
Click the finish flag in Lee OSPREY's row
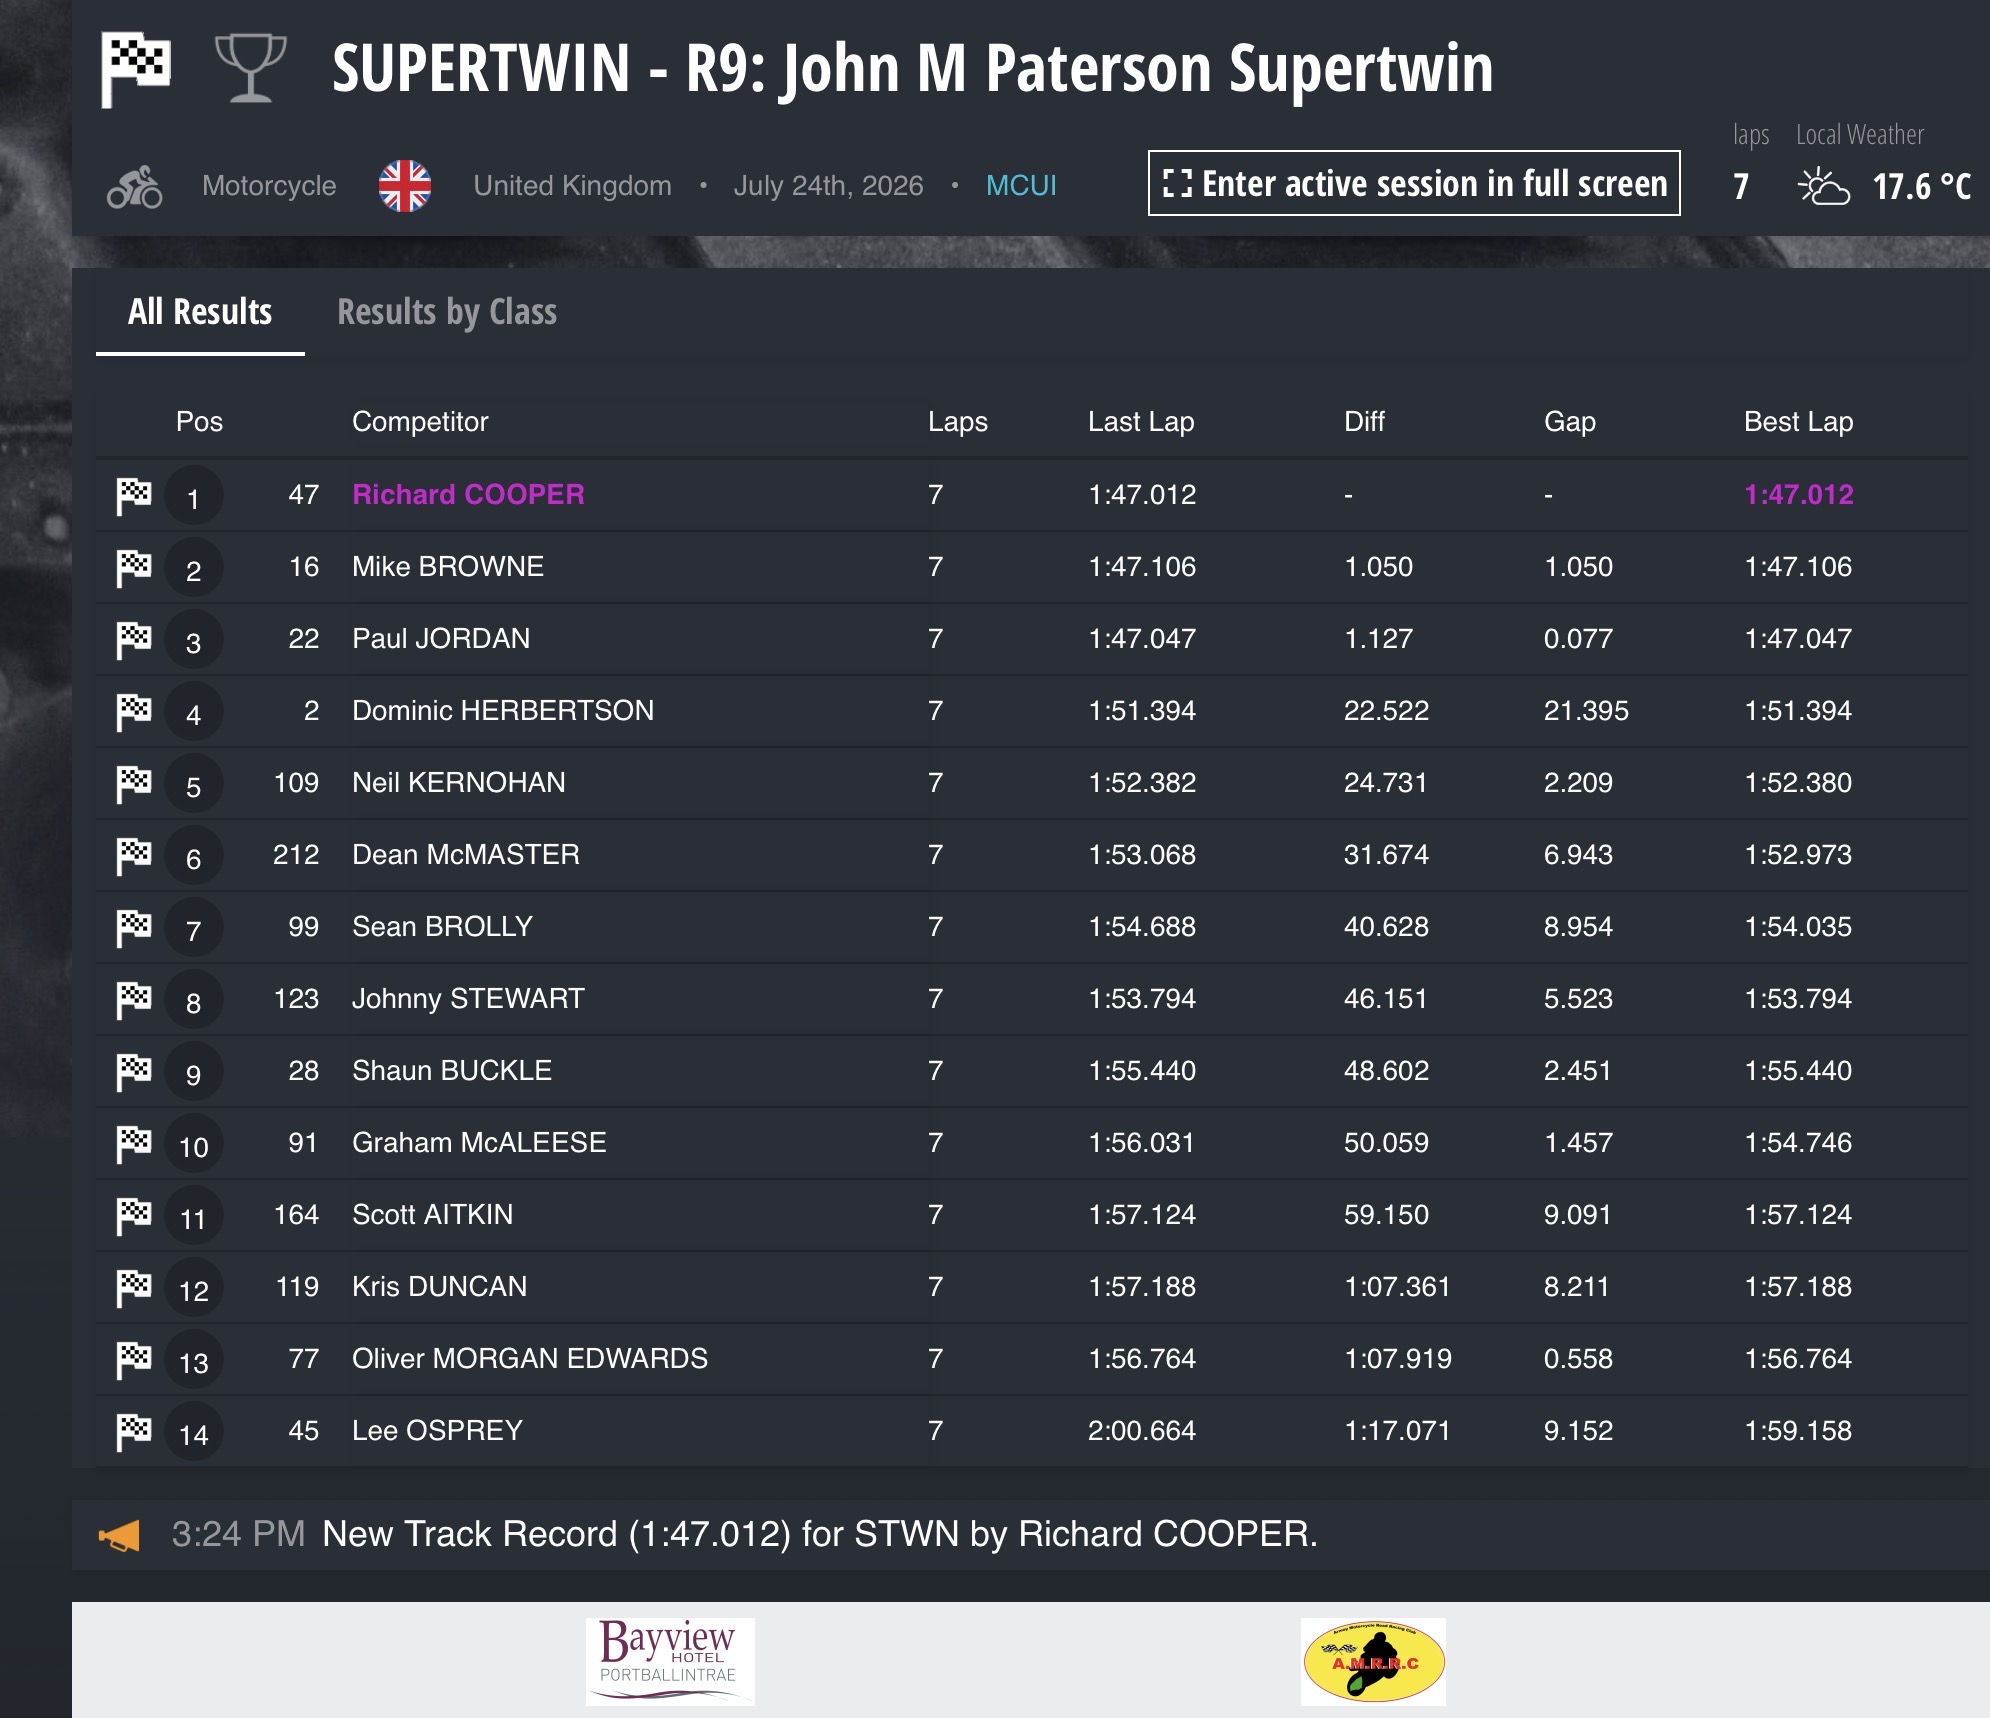(x=134, y=1431)
